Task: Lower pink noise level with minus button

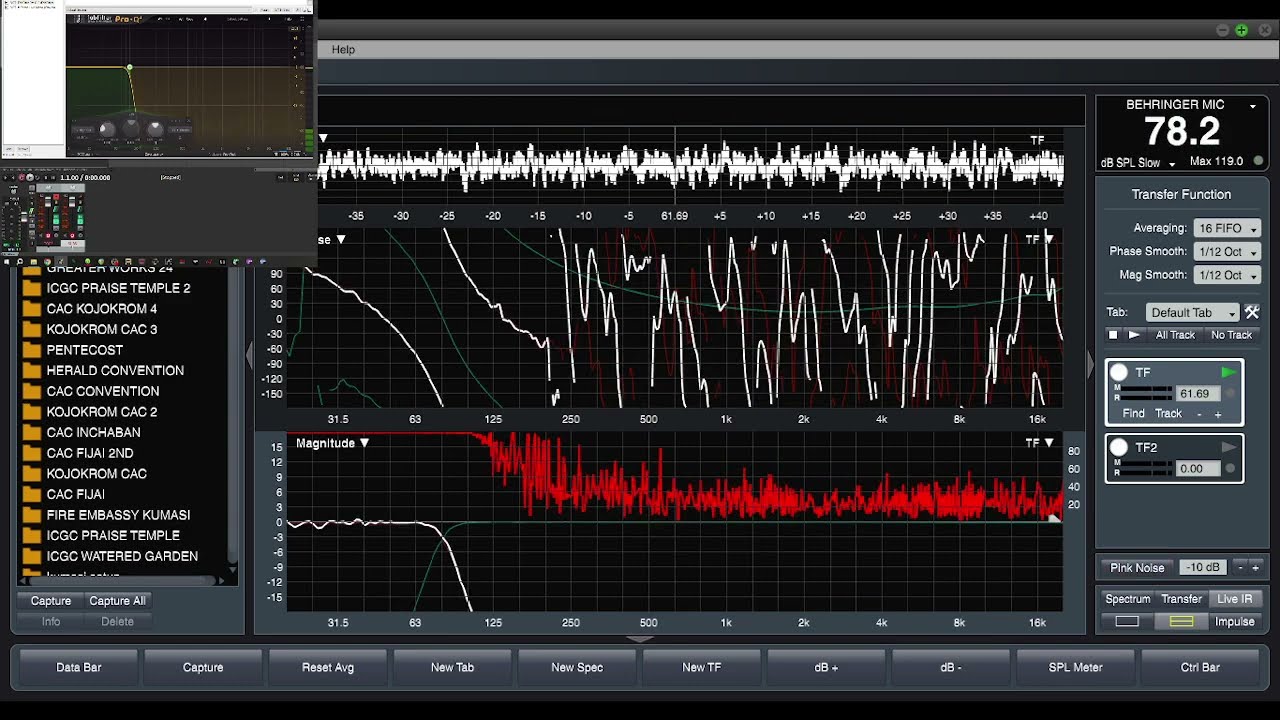Action: [1241, 567]
